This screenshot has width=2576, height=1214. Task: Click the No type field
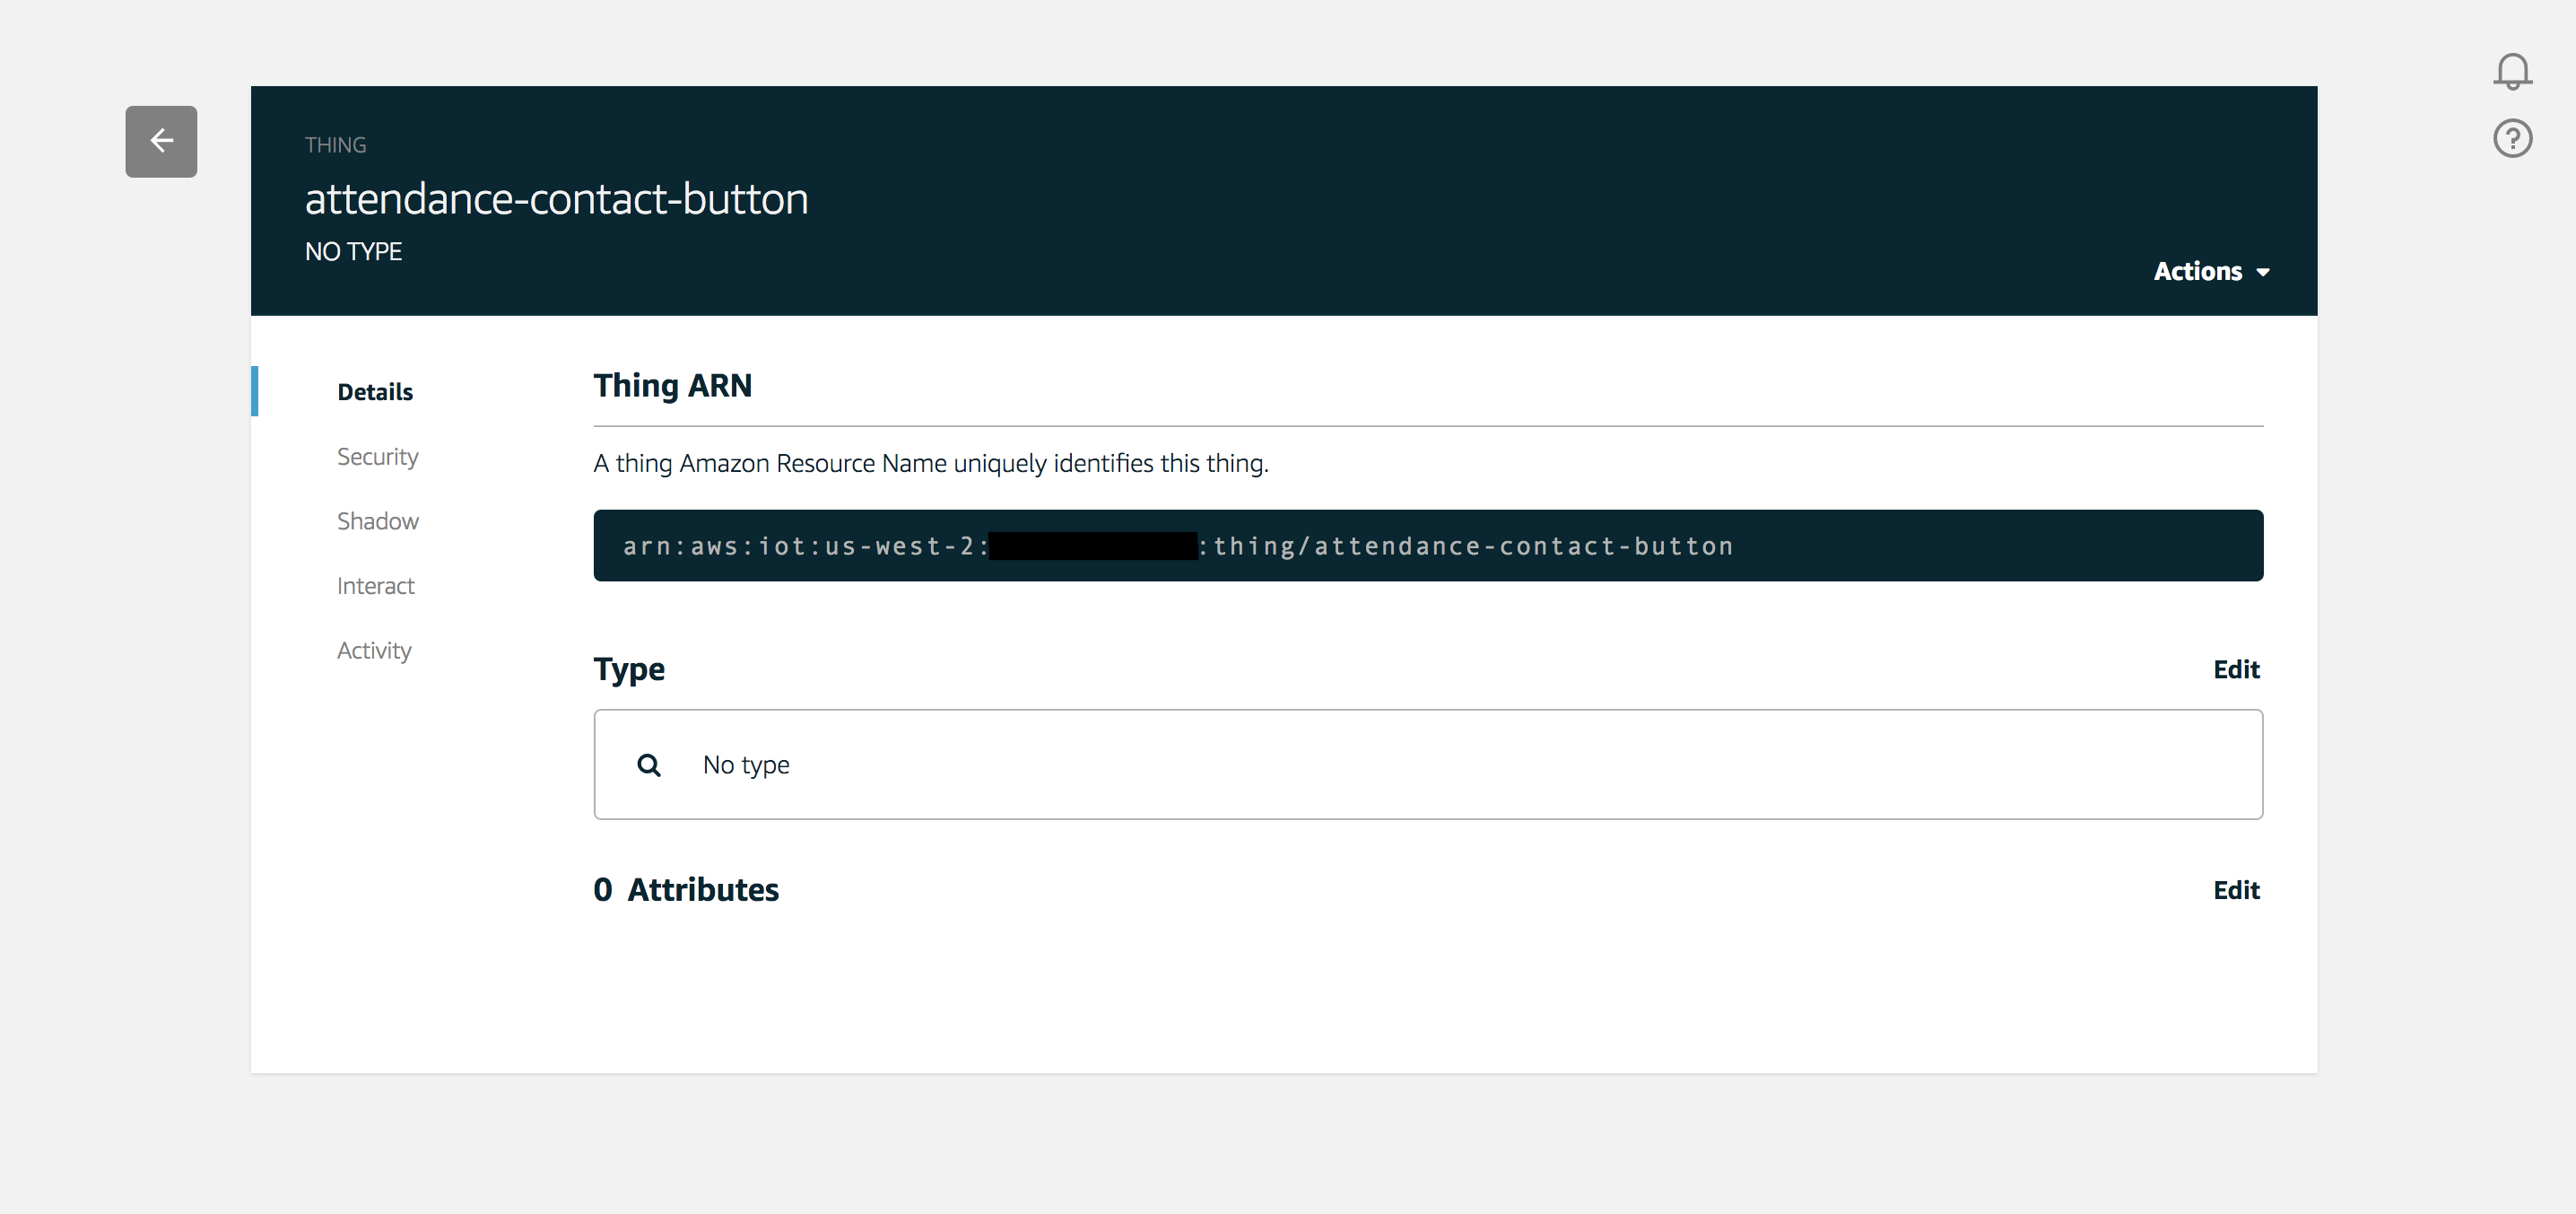[1428, 764]
